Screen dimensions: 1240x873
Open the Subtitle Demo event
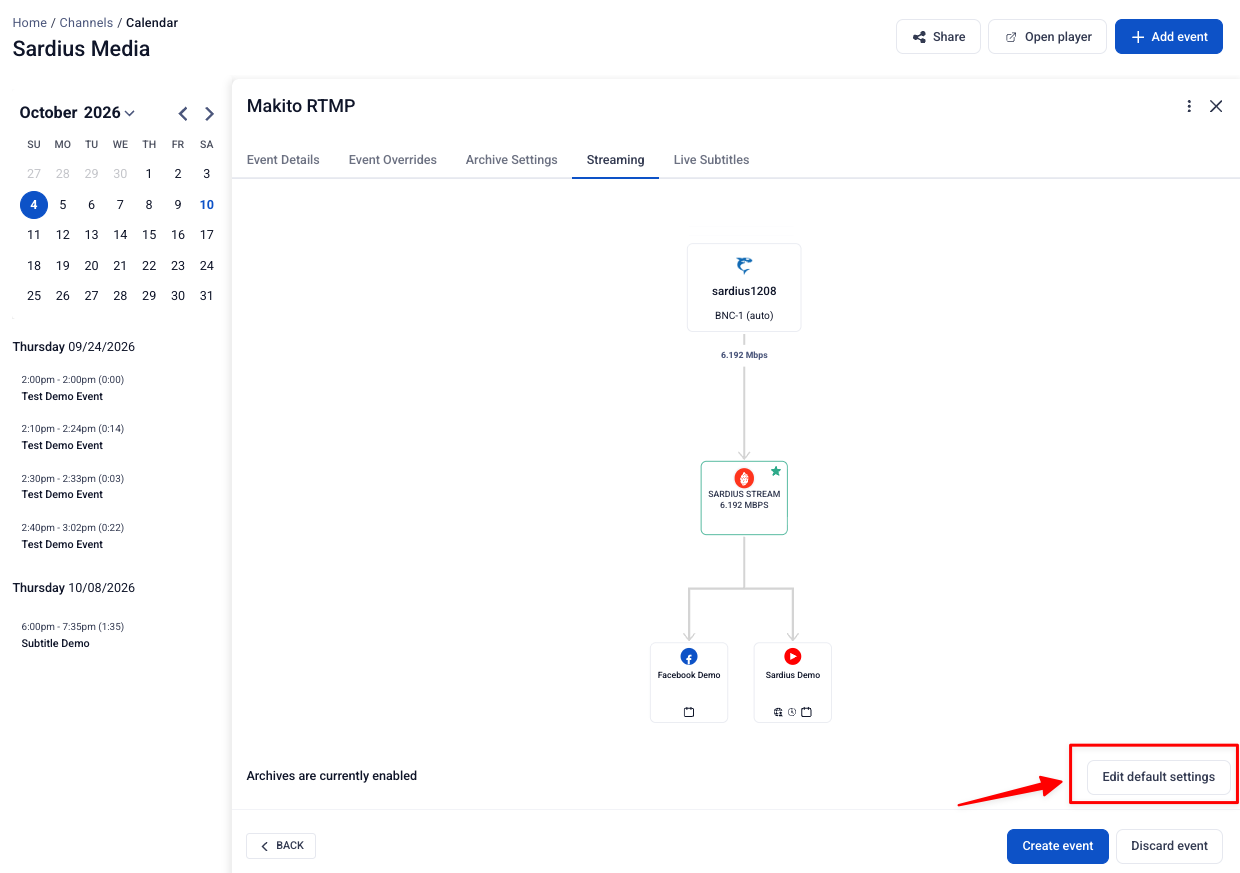pos(73,635)
